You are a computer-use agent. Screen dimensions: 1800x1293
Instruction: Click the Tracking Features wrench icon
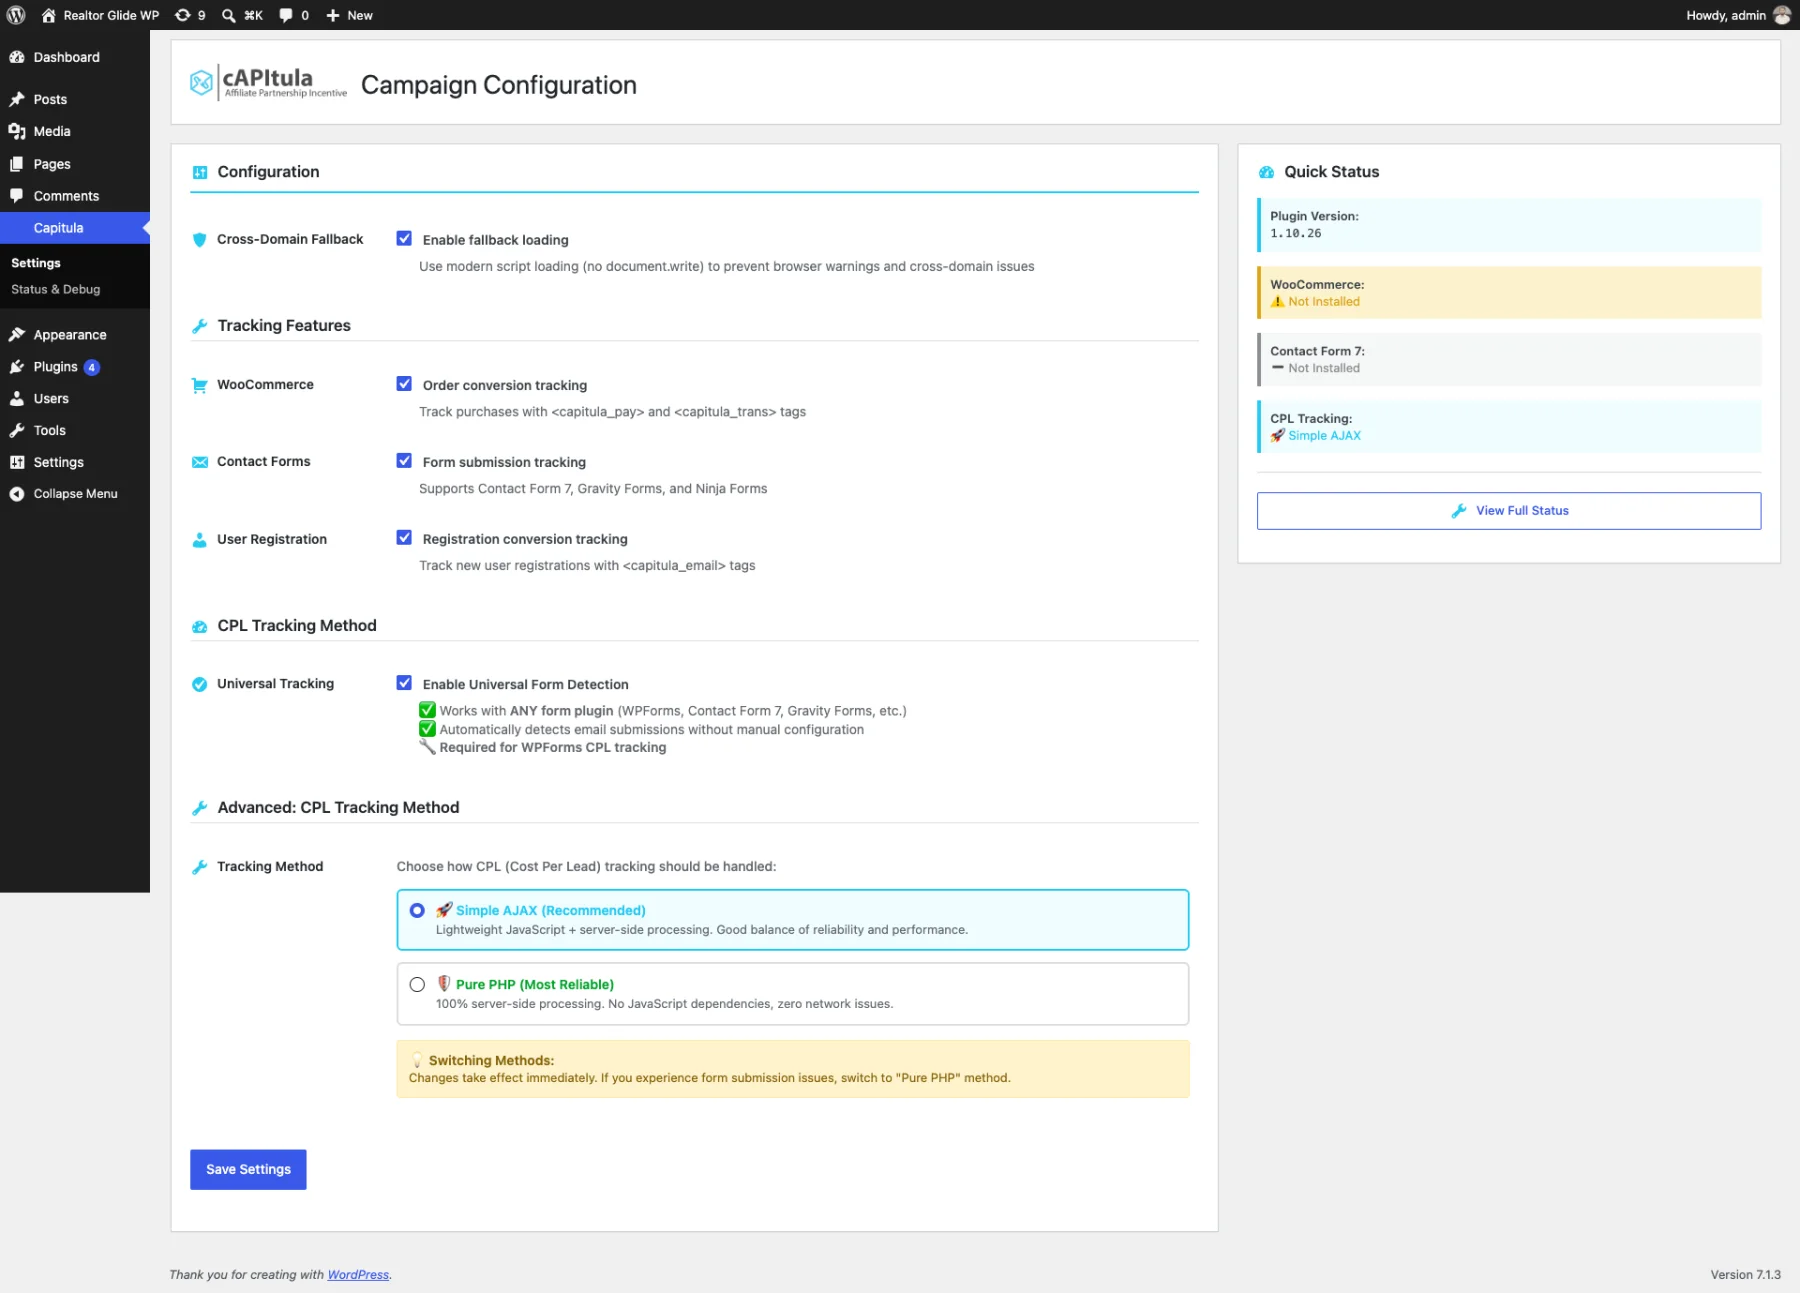(x=199, y=326)
